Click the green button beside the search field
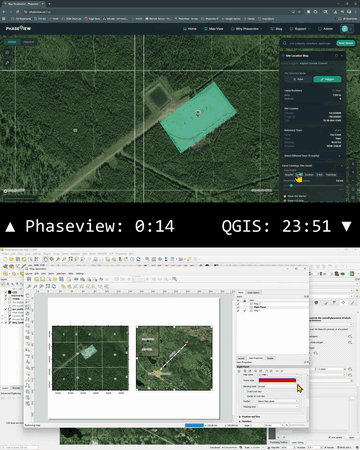This screenshot has width=360, height=450. 345,43
